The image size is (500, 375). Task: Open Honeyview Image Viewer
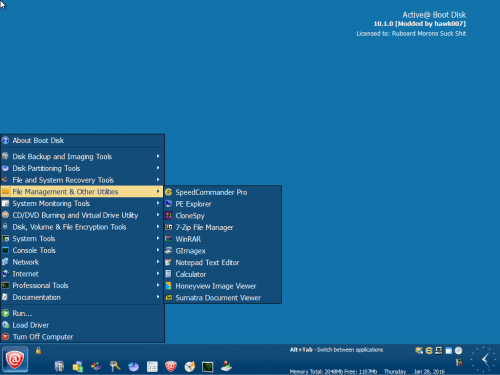tap(222, 286)
